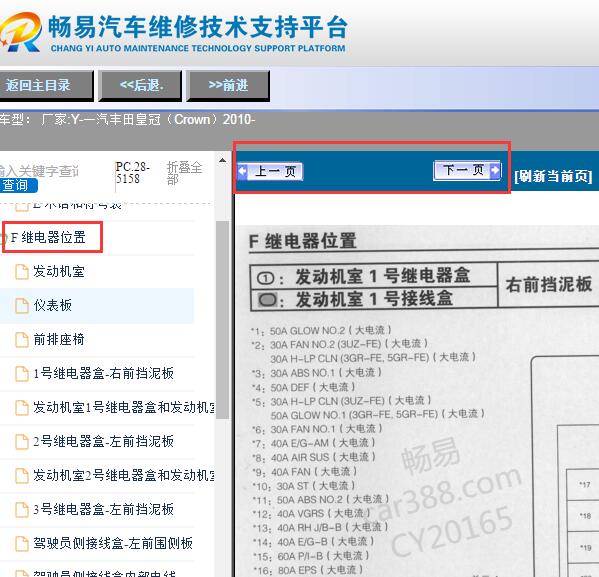The image size is (599, 577).
Task: Click the right arrow icon on 下一页
Action: pos(495,170)
